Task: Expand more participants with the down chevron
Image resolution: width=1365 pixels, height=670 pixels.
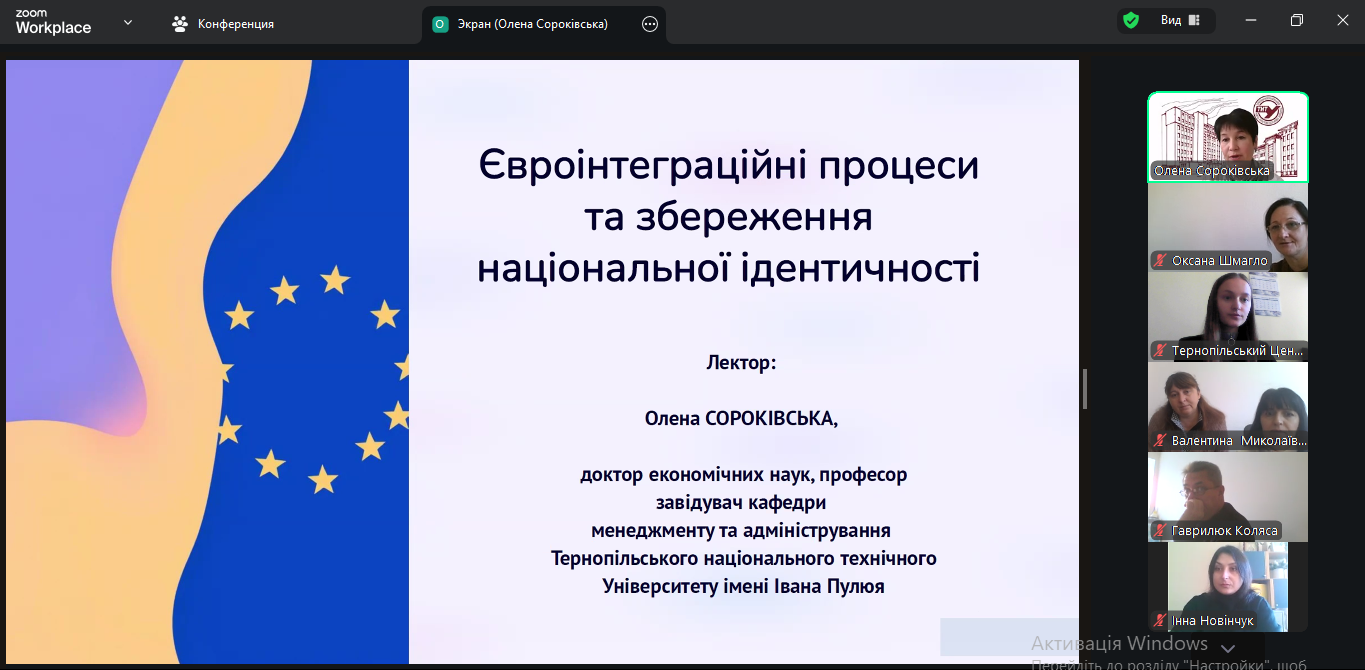Action: 1228,649
